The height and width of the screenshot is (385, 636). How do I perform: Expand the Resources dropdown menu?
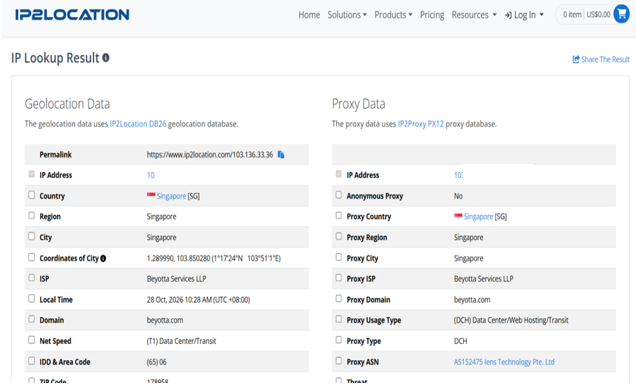pyautogui.click(x=474, y=15)
